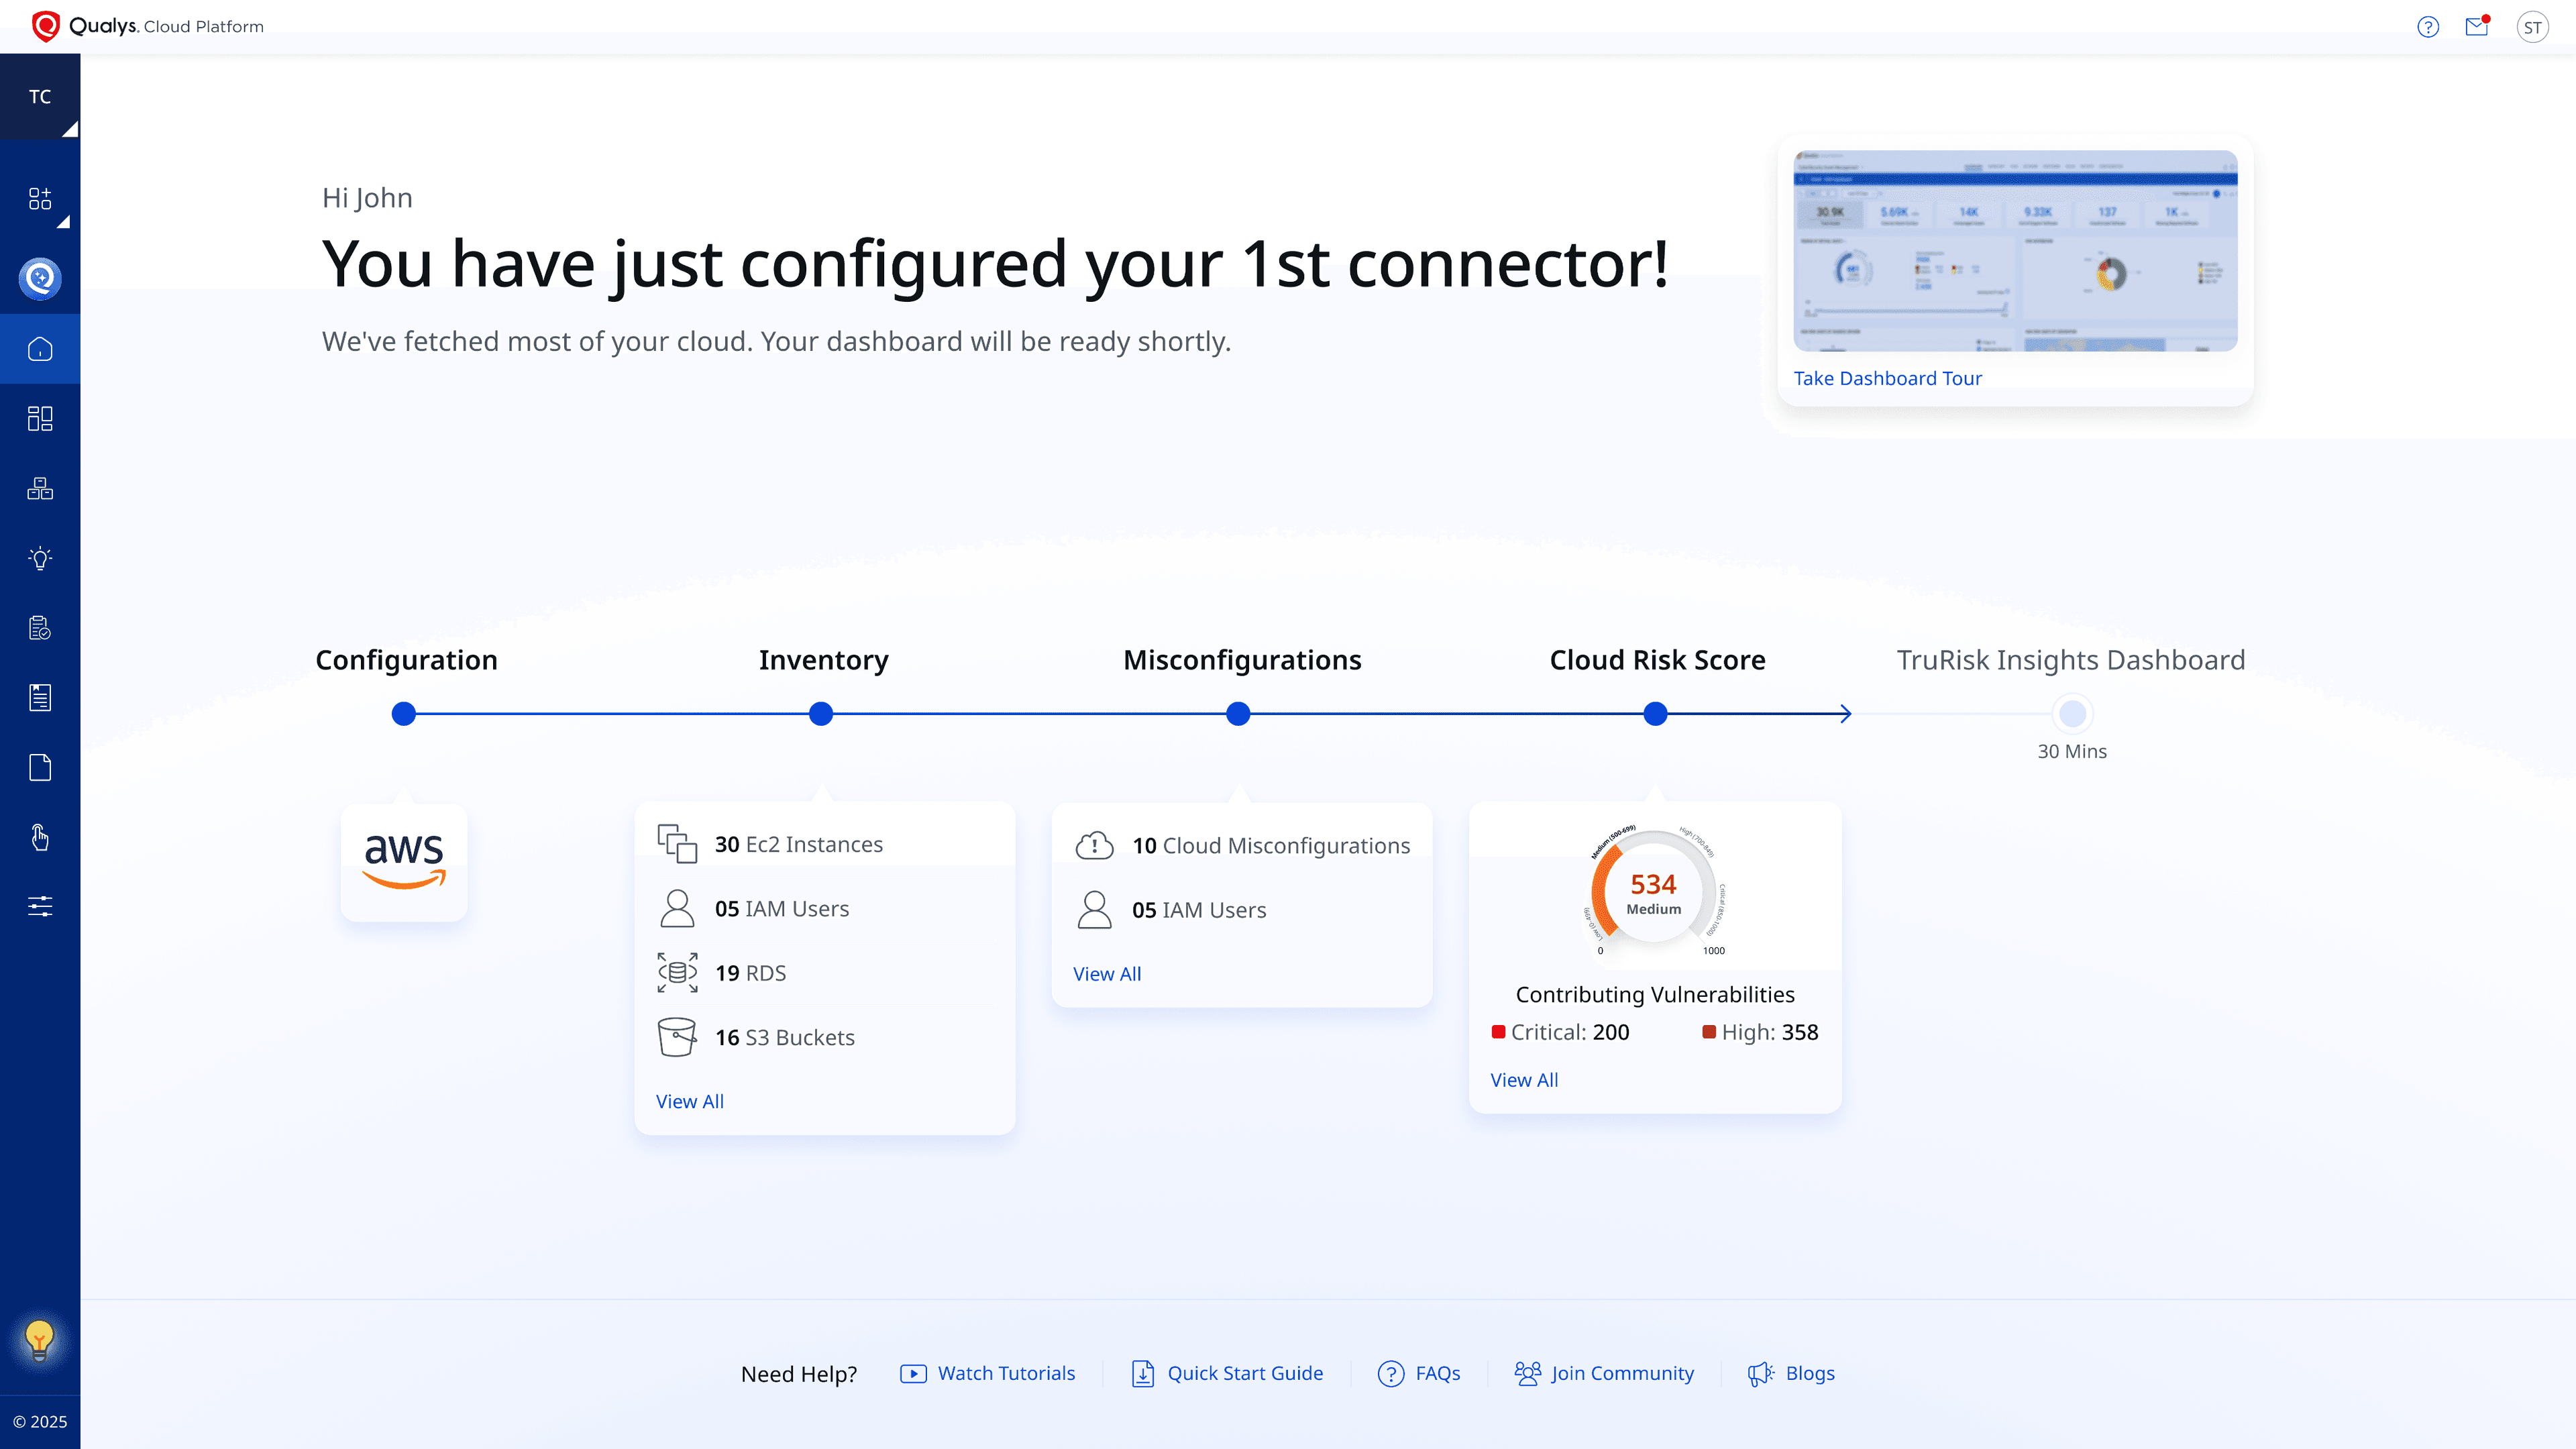
Task: Open the Quick Start Guide link
Action: (1227, 1374)
